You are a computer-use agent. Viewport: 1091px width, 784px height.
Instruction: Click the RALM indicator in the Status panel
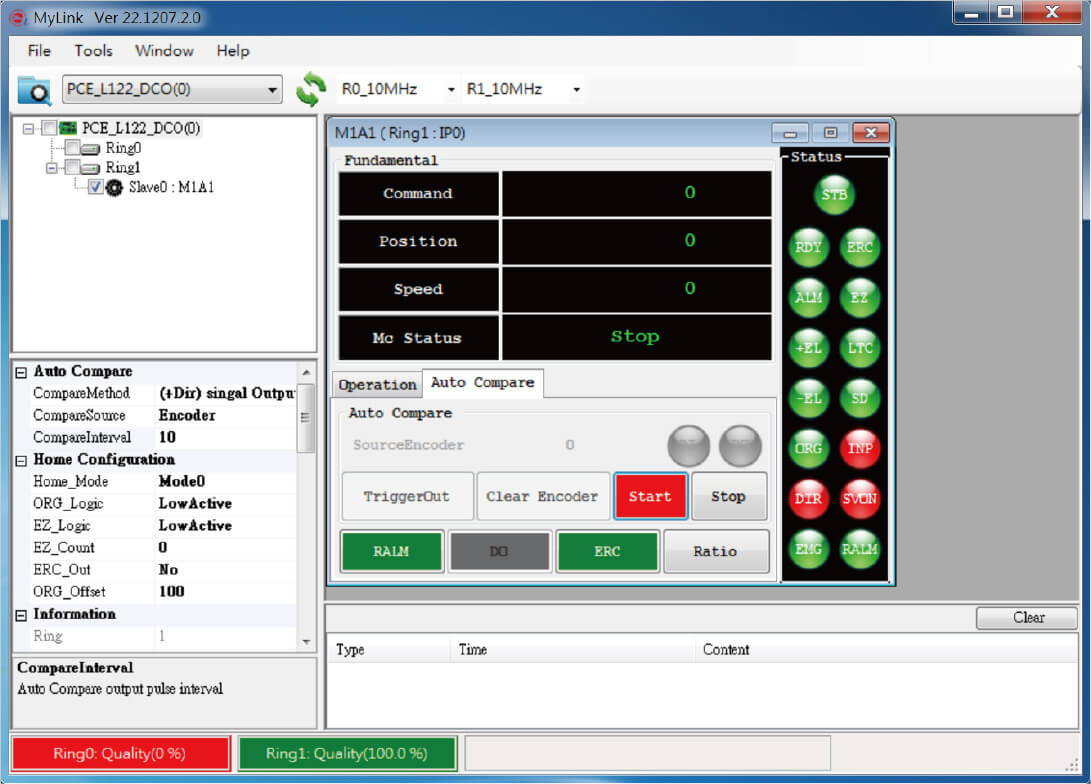click(860, 548)
